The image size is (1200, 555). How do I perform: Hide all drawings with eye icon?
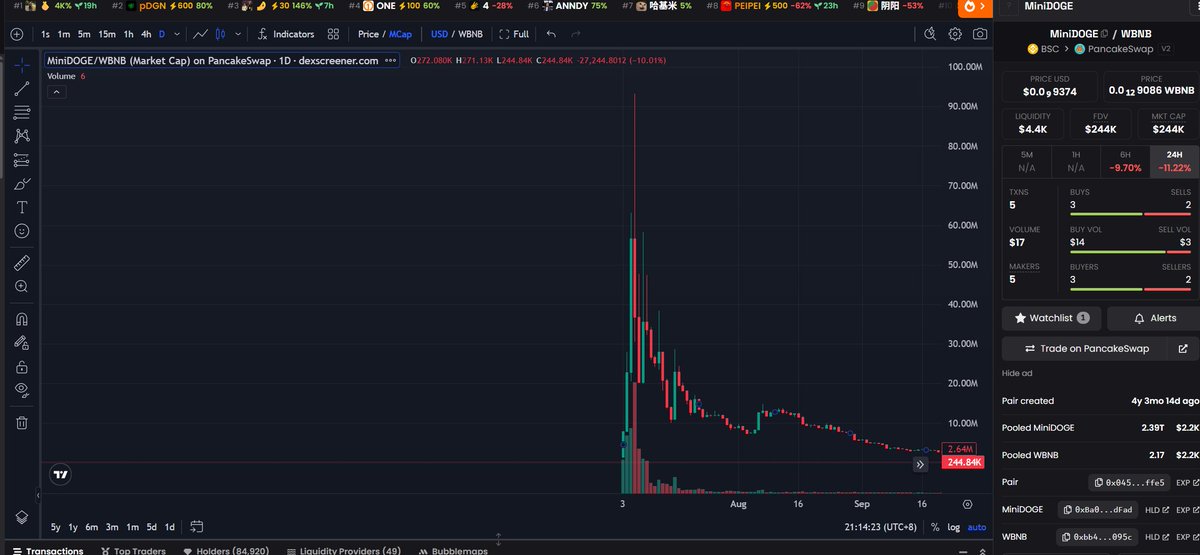coord(22,390)
